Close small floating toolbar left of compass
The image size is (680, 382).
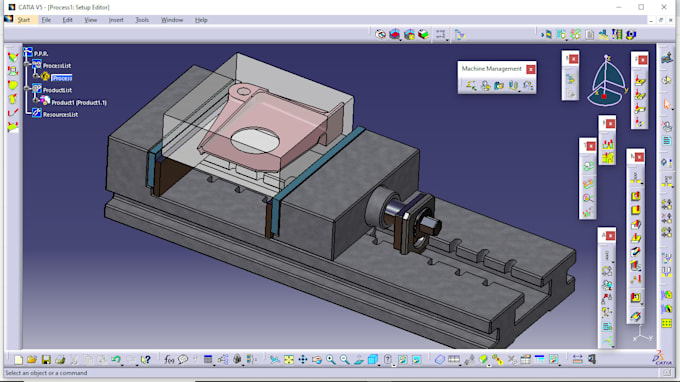pos(573,59)
